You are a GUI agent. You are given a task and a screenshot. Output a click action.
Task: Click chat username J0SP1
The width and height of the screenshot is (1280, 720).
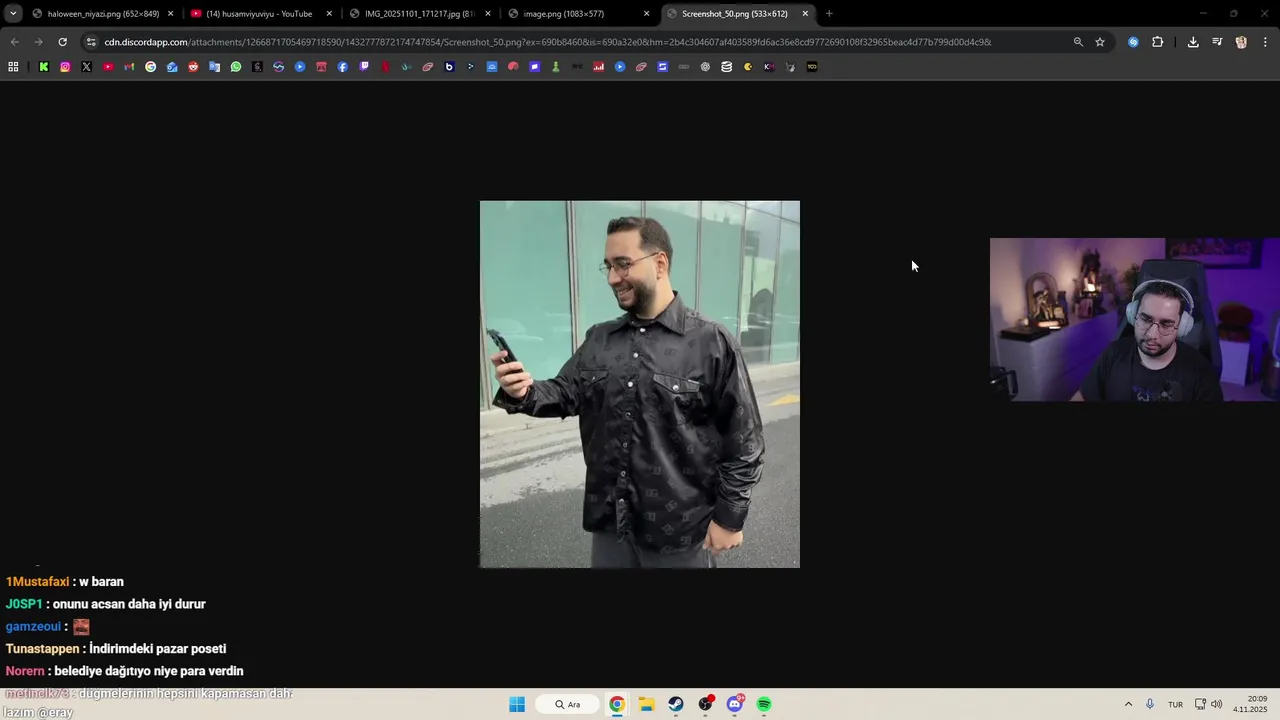[24, 604]
